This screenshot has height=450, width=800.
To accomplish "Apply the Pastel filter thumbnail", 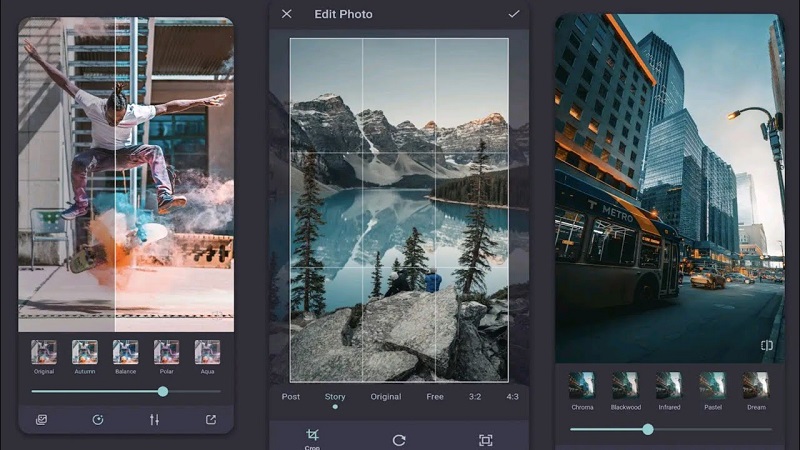I will [x=713, y=385].
